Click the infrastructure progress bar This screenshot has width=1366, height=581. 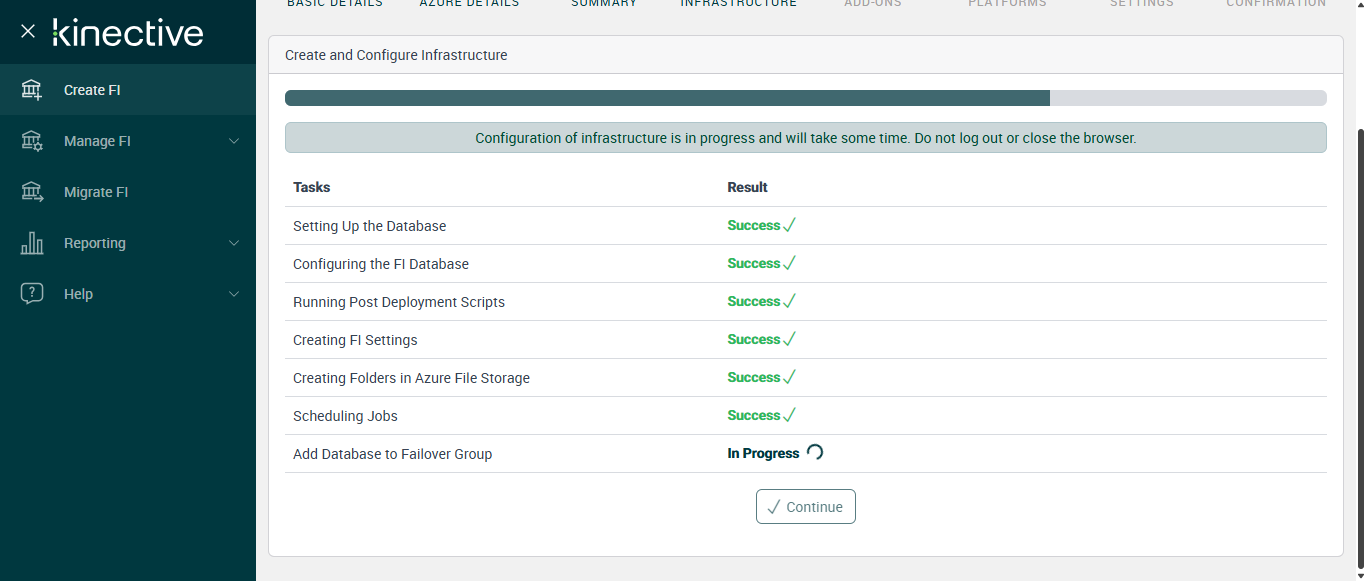click(x=805, y=98)
